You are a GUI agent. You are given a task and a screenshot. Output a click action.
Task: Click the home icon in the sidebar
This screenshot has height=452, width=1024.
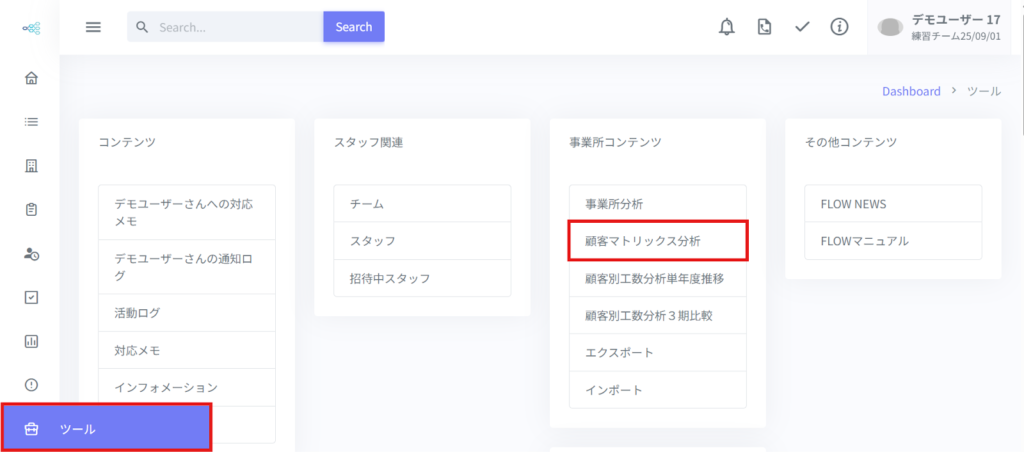(31, 78)
